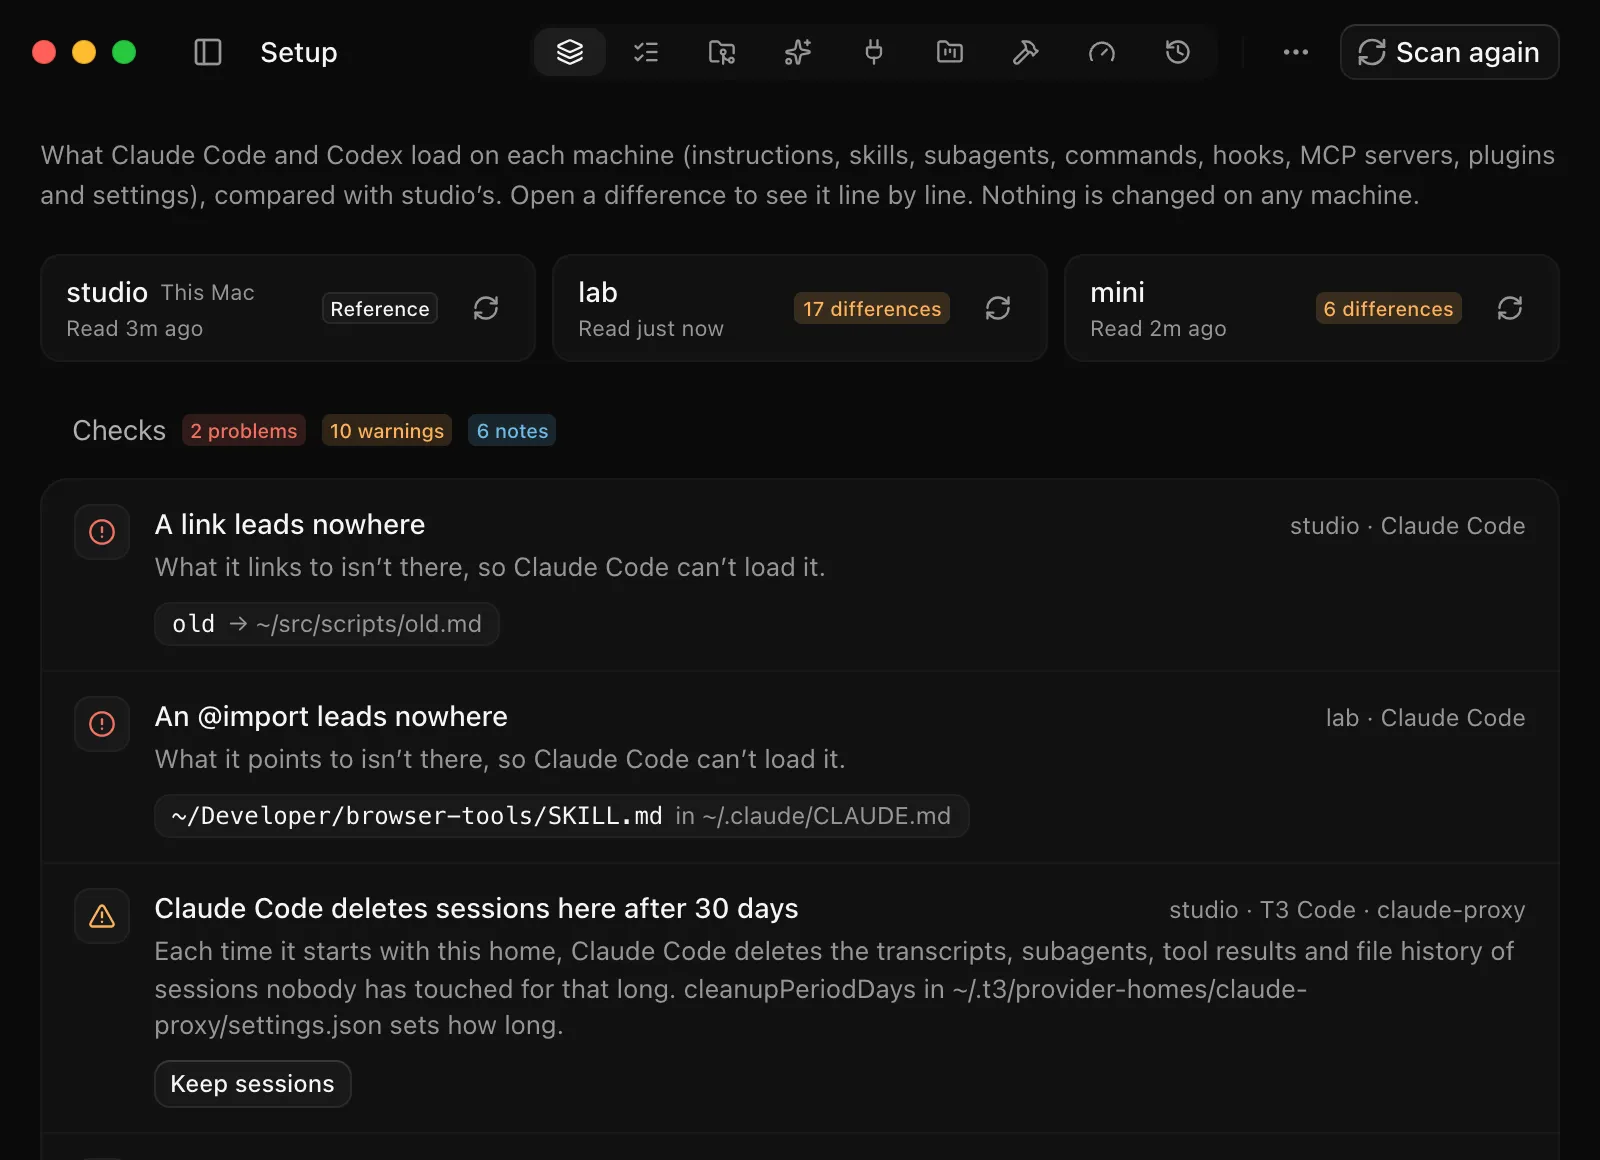Open the three-dot more options menu
Viewport: 1600px width, 1160px height.
pos(1296,52)
